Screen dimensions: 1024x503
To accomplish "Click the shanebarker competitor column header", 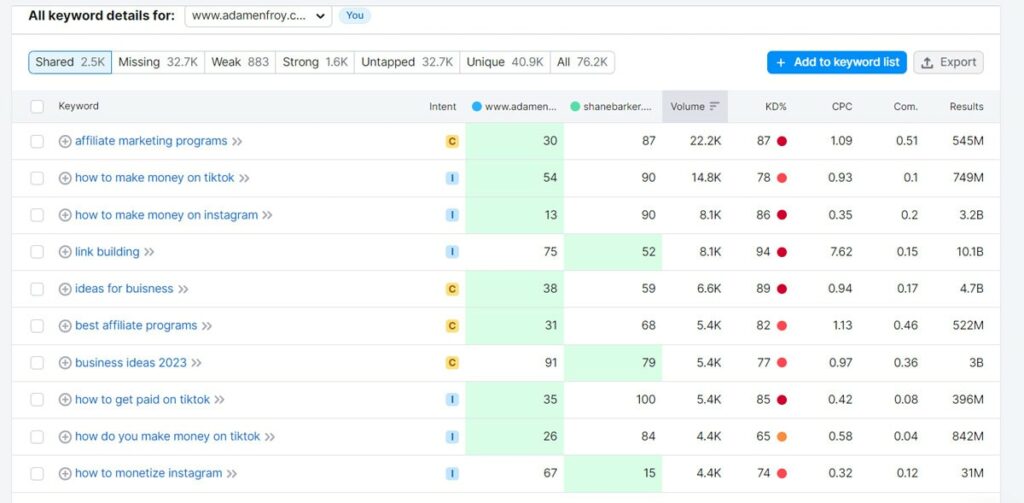I will pos(611,106).
